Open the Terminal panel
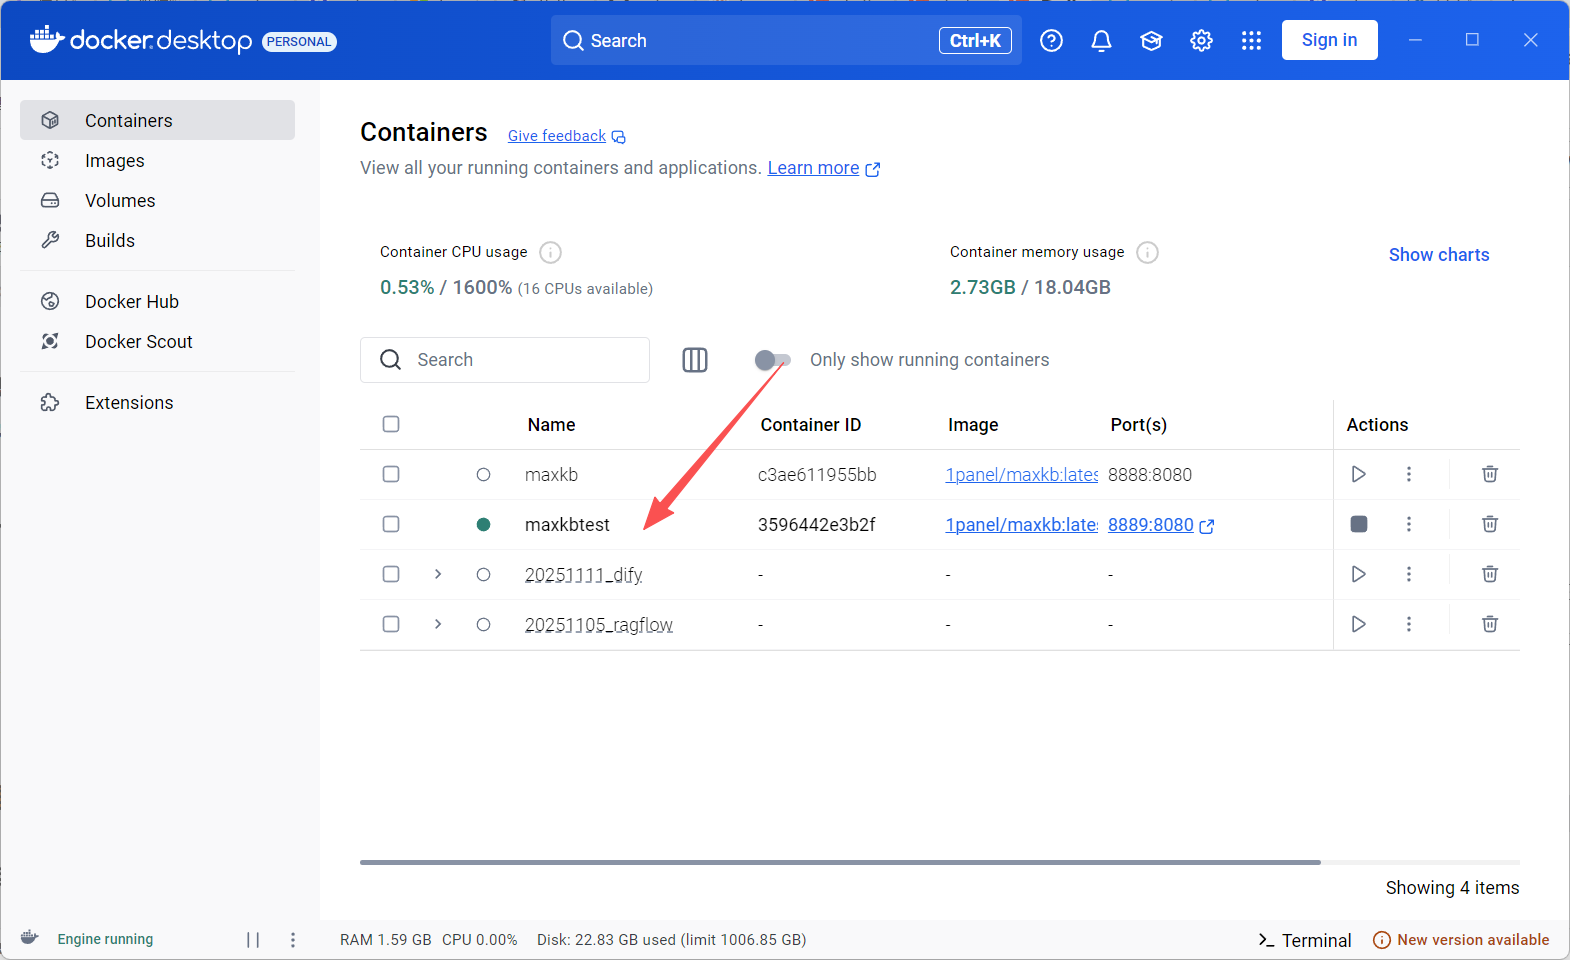This screenshot has height=960, width=1570. (1305, 940)
